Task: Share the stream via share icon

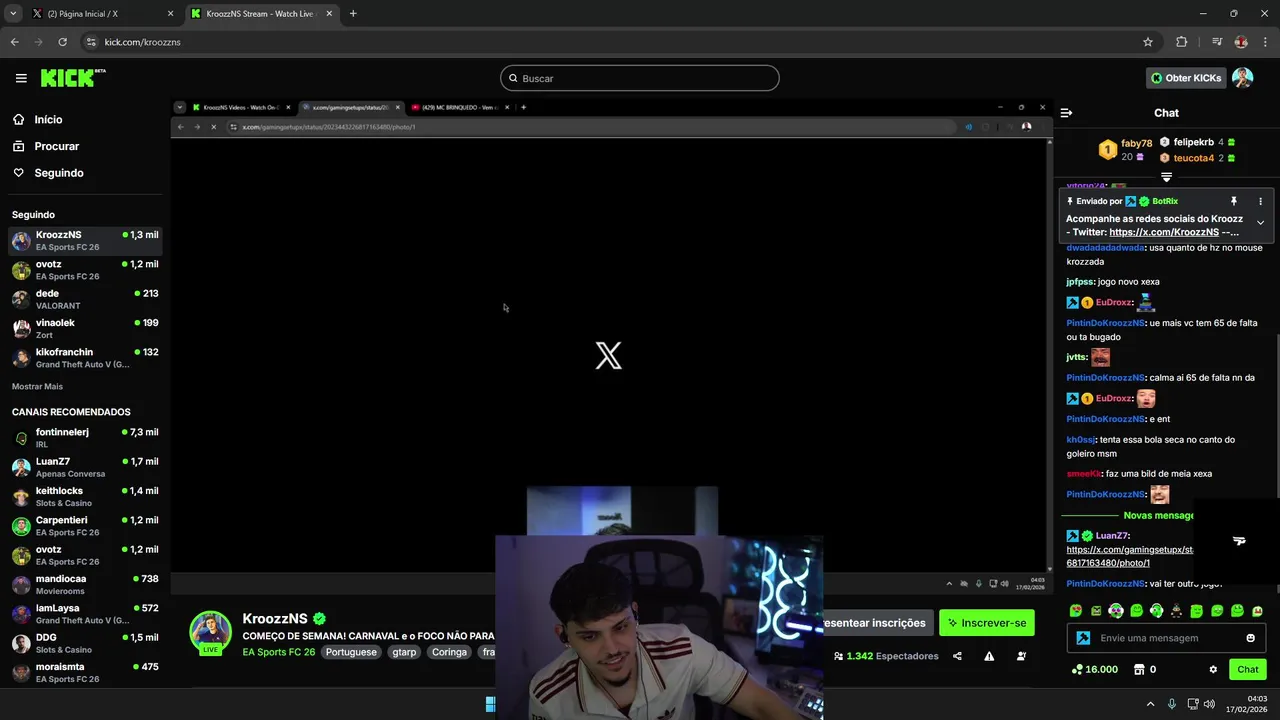Action: (x=957, y=656)
